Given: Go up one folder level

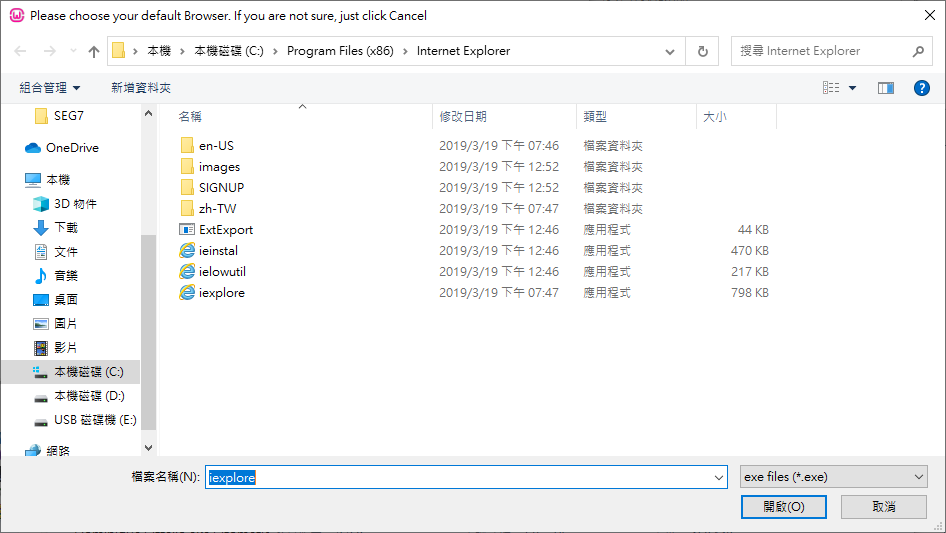Looking at the screenshot, I should point(94,51).
